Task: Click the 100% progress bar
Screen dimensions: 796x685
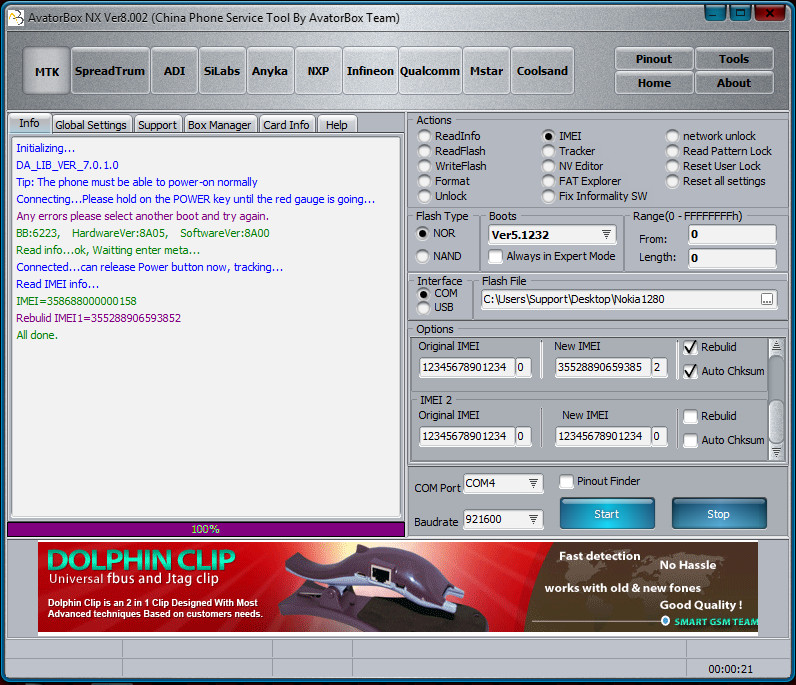Action: coord(206,529)
